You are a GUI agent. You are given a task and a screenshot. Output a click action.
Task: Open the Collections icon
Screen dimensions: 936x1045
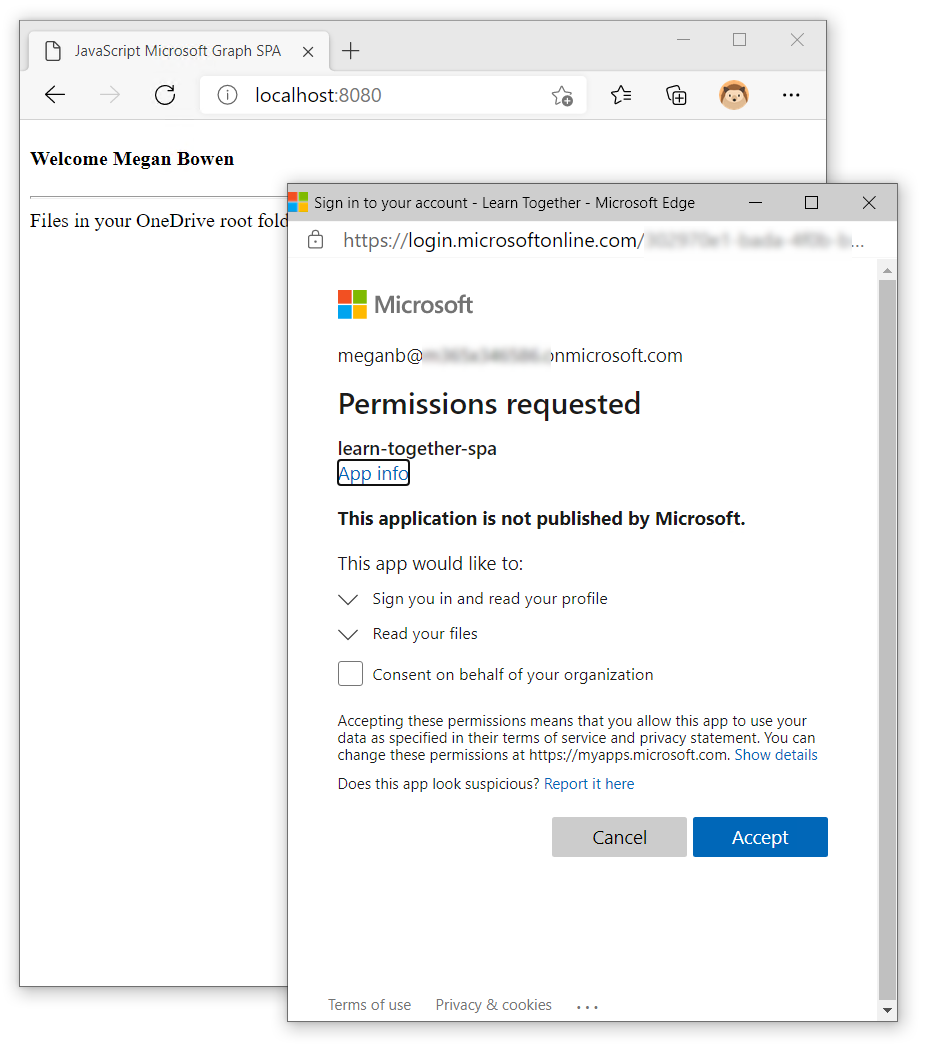click(x=676, y=95)
